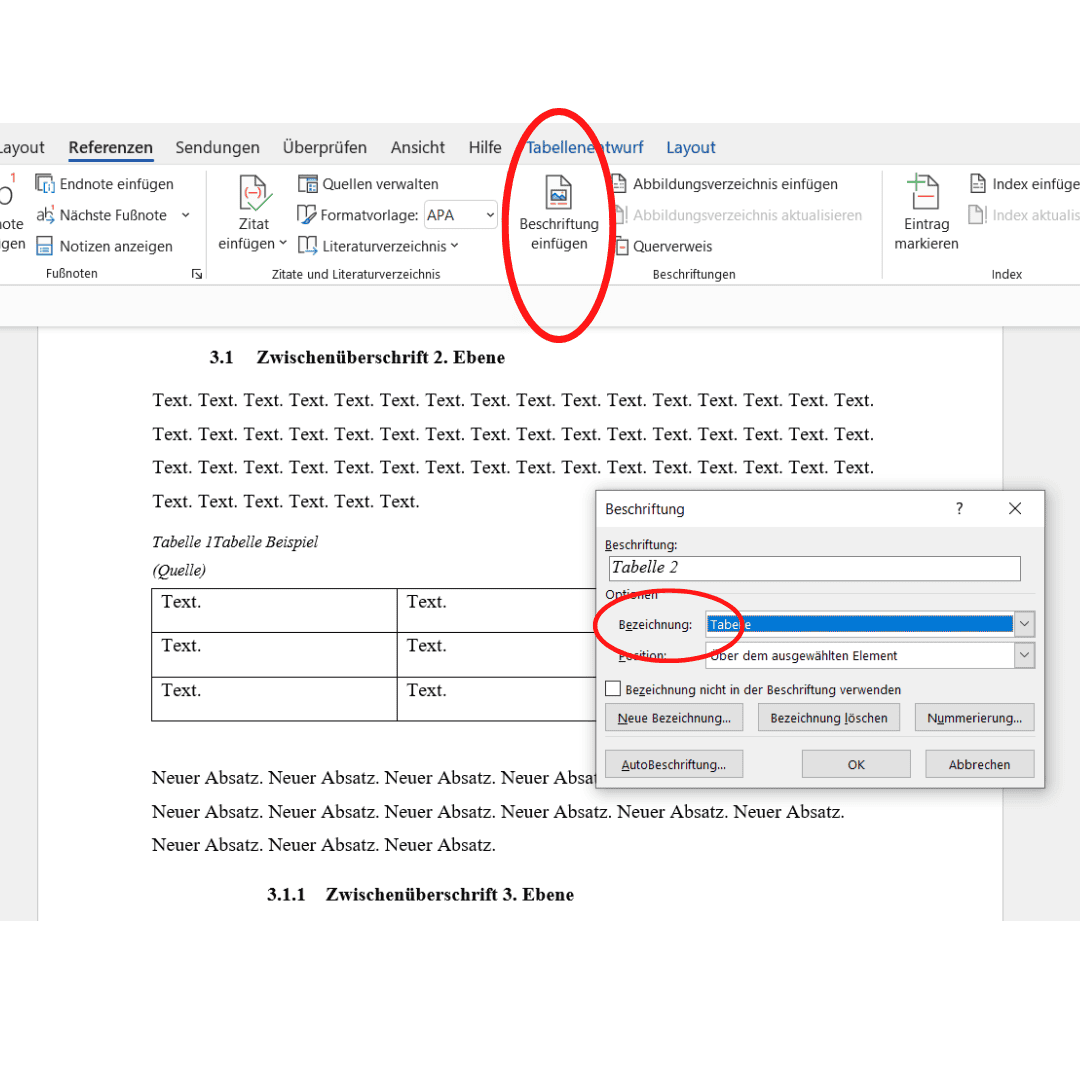Expand the Bezeichnung combo box arrow
The width and height of the screenshot is (1080, 1080).
[1024, 624]
